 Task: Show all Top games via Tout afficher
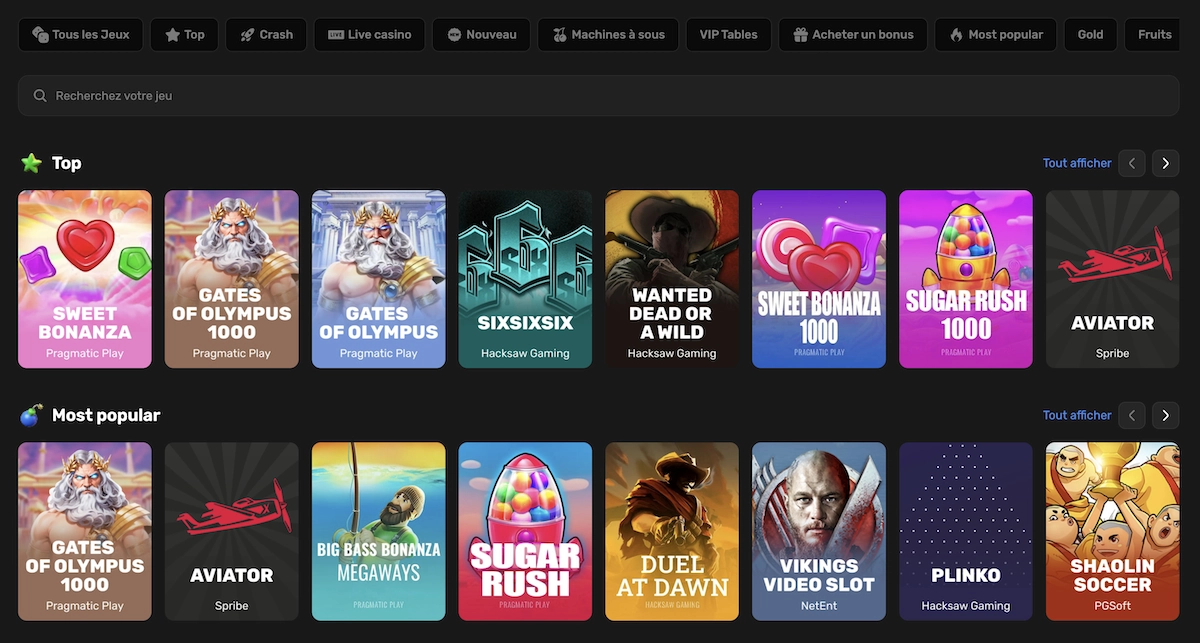pyautogui.click(x=1077, y=163)
